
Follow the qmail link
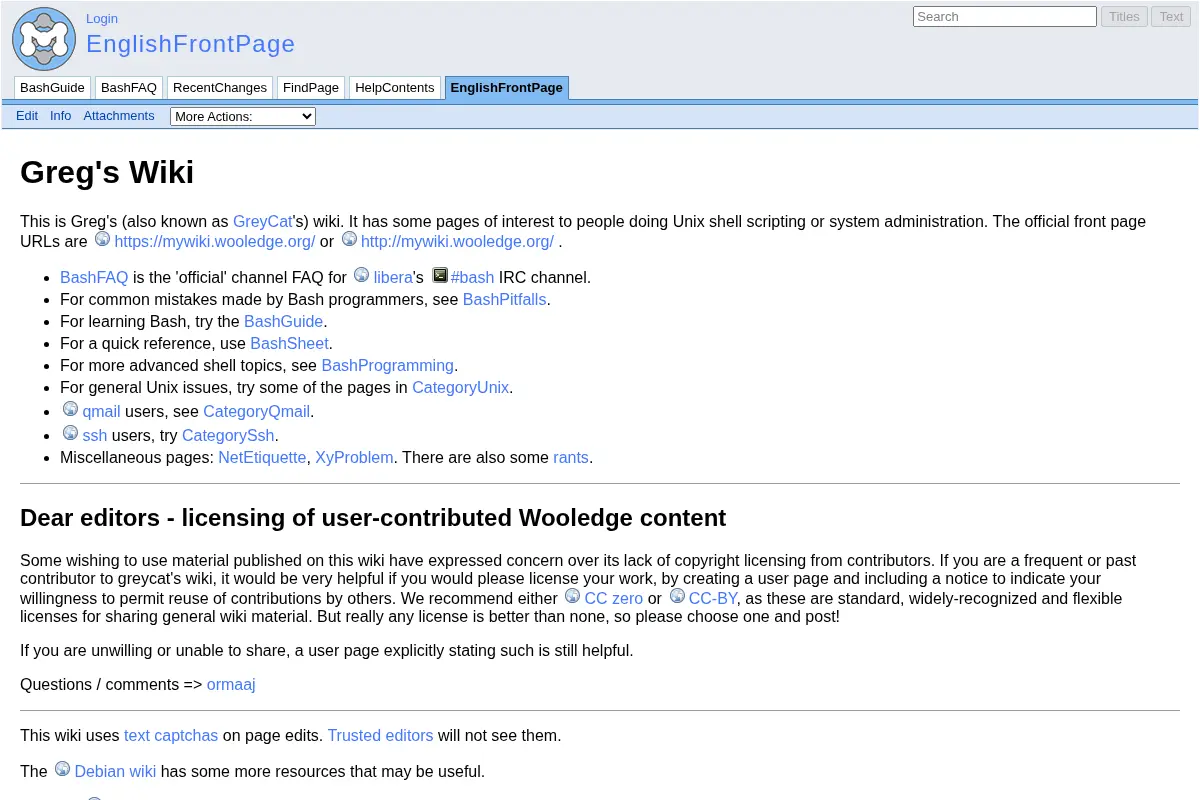coord(101,412)
